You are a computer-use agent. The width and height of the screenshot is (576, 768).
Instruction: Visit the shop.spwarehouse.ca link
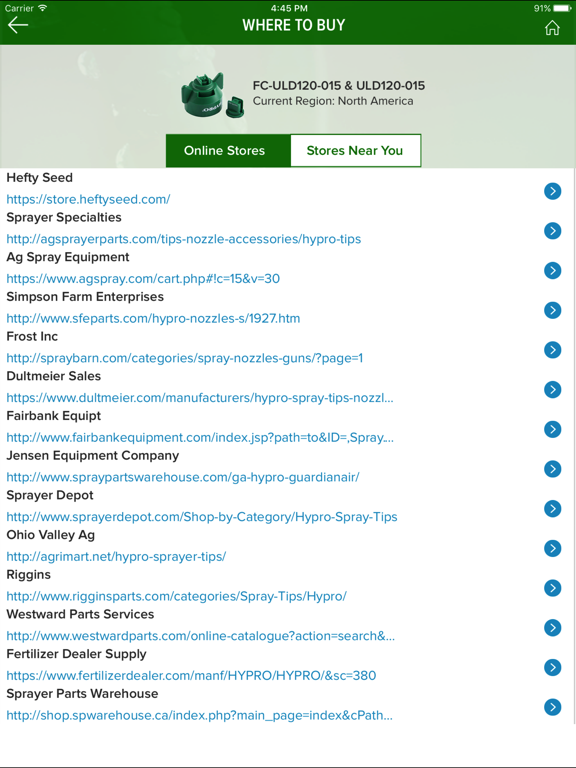[x=199, y=715]
